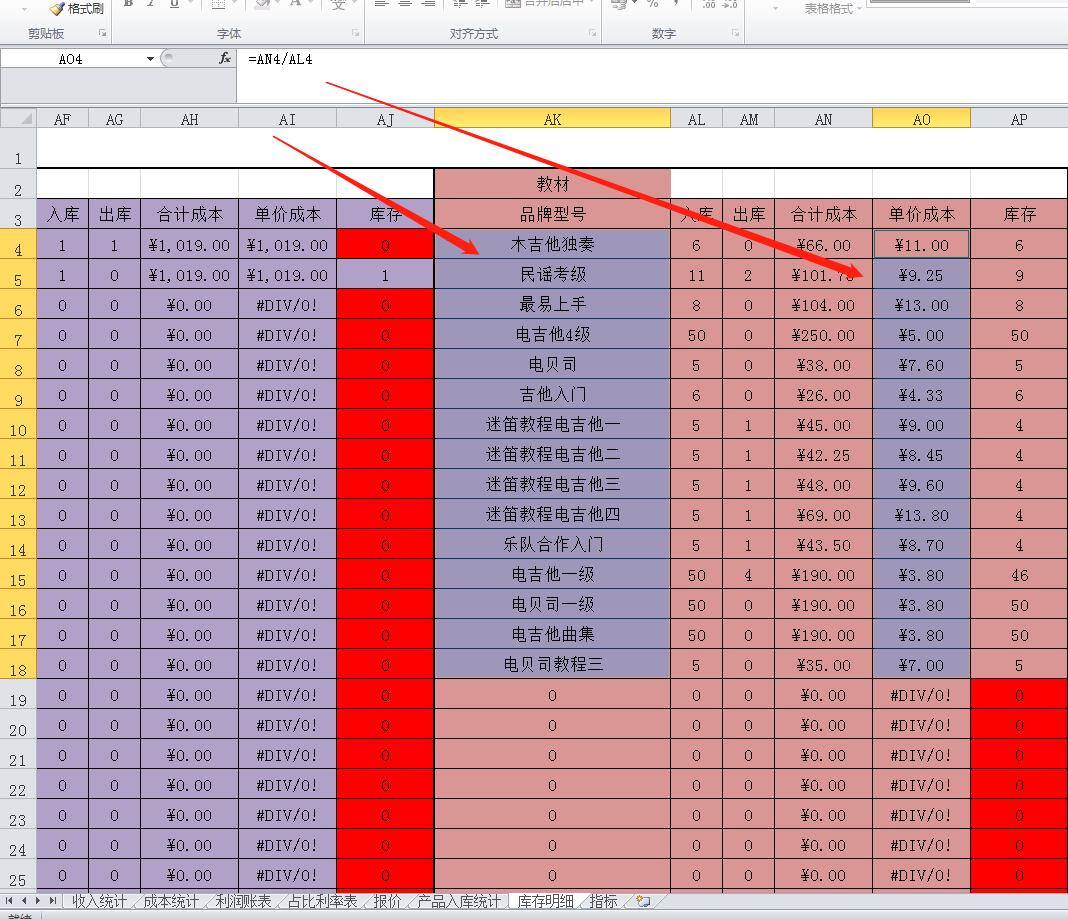Open the 利润账表 sheet tab

(x=243, y=901)
